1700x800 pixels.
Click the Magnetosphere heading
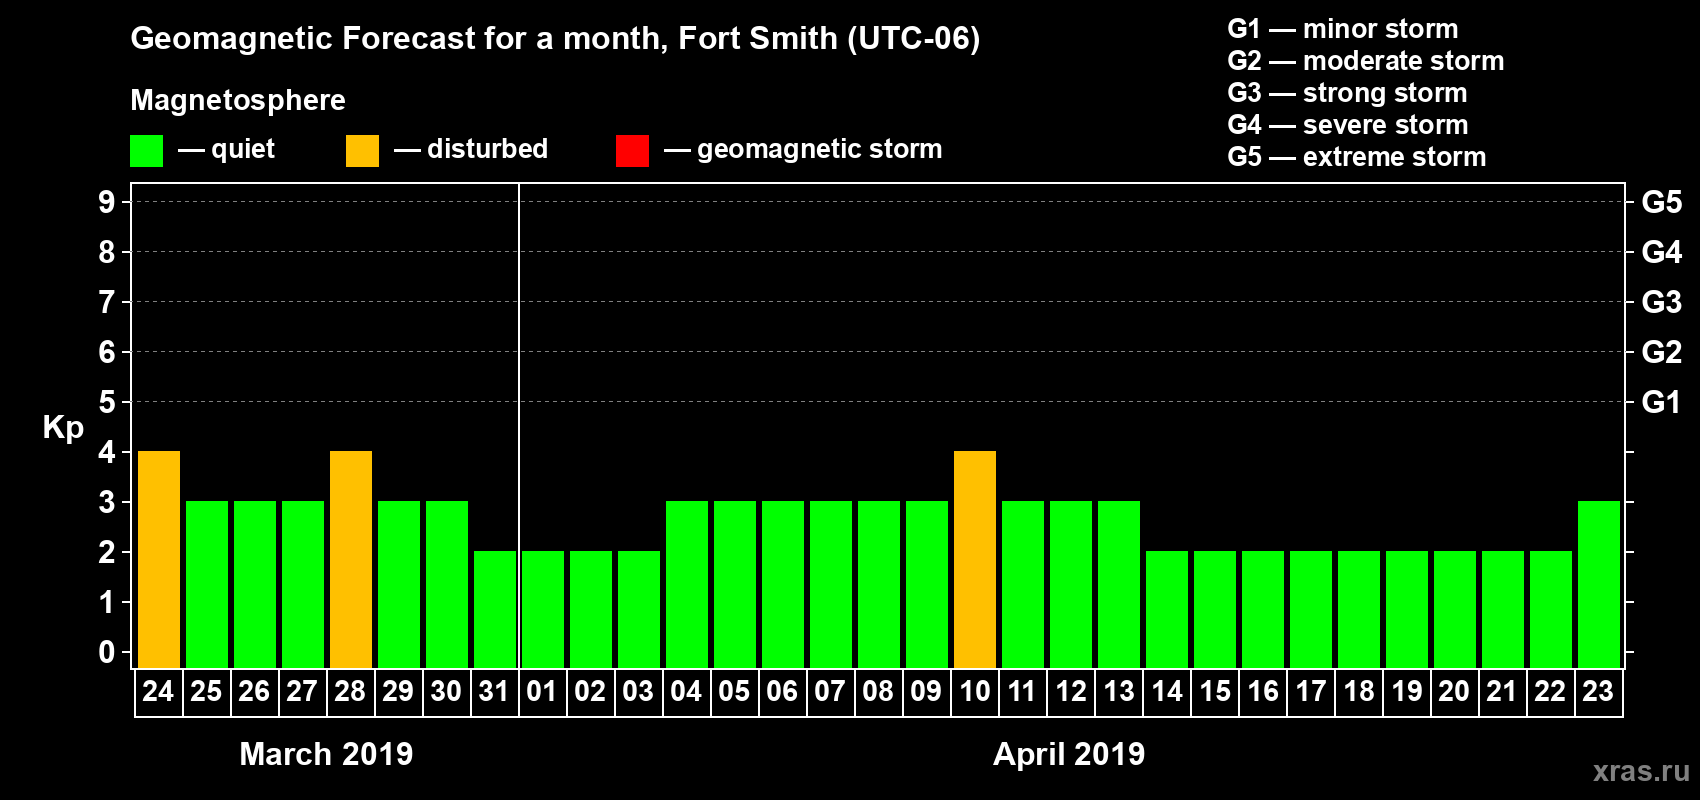[x=238, y=100]
